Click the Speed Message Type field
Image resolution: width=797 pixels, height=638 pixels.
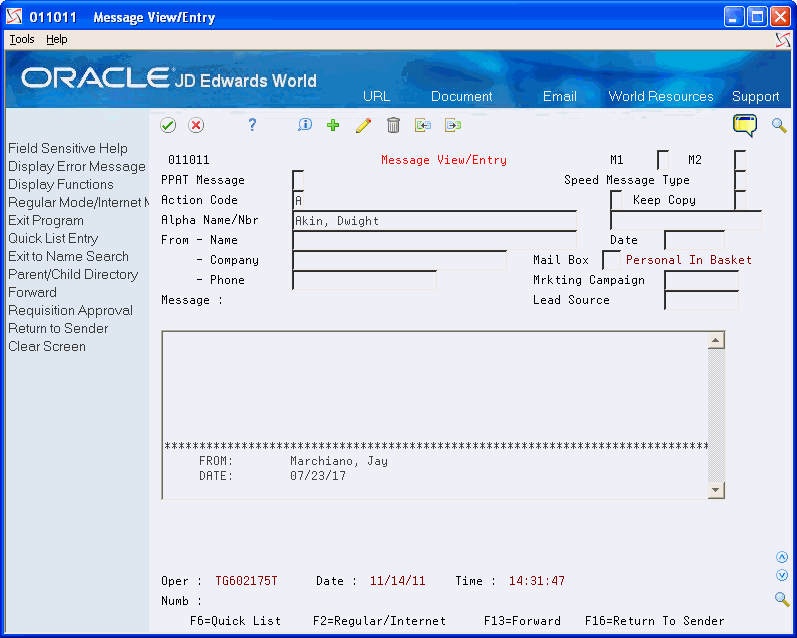coord(740,180)
